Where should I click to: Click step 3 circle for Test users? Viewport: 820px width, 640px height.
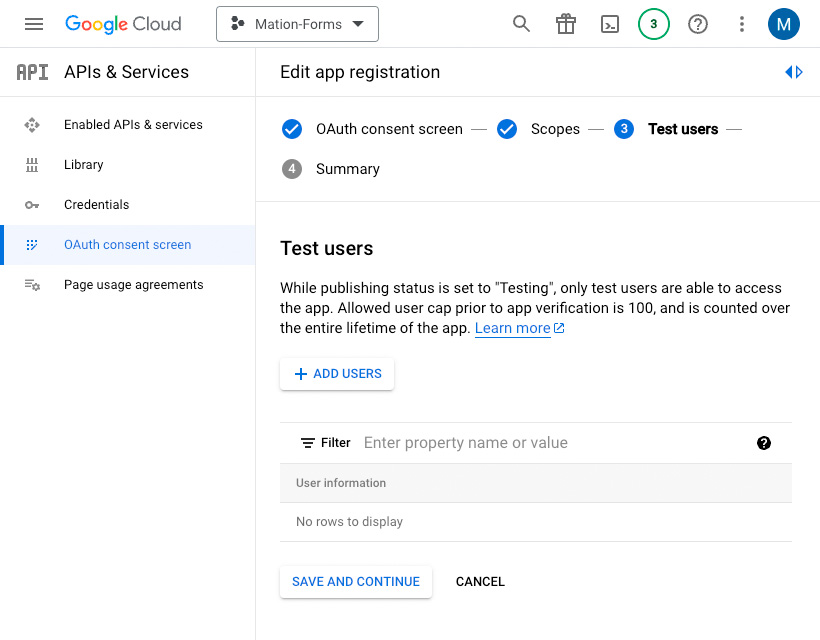pos(624,129)
